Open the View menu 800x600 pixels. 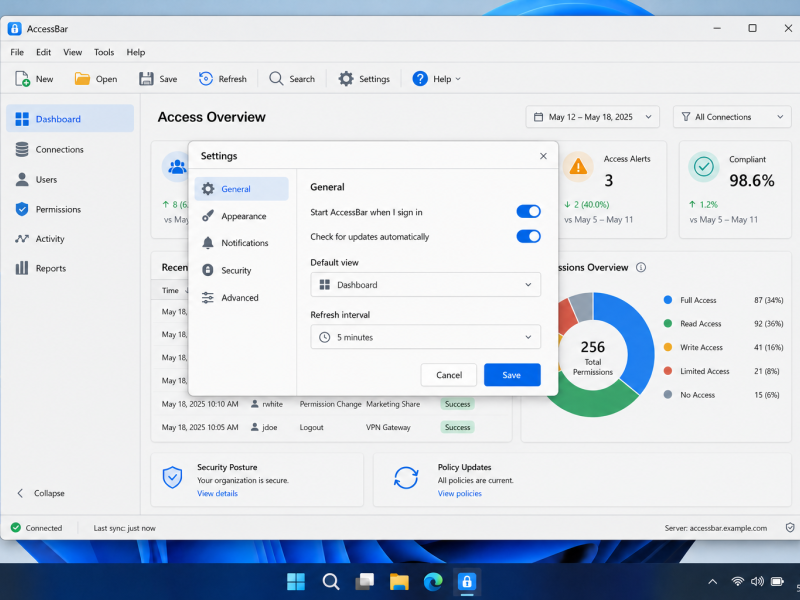[72, 52]
